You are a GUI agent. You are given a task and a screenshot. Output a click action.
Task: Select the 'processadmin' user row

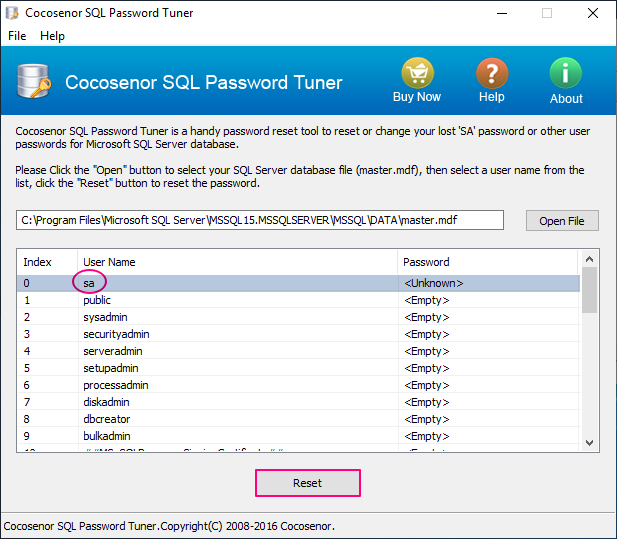(298, 385)
